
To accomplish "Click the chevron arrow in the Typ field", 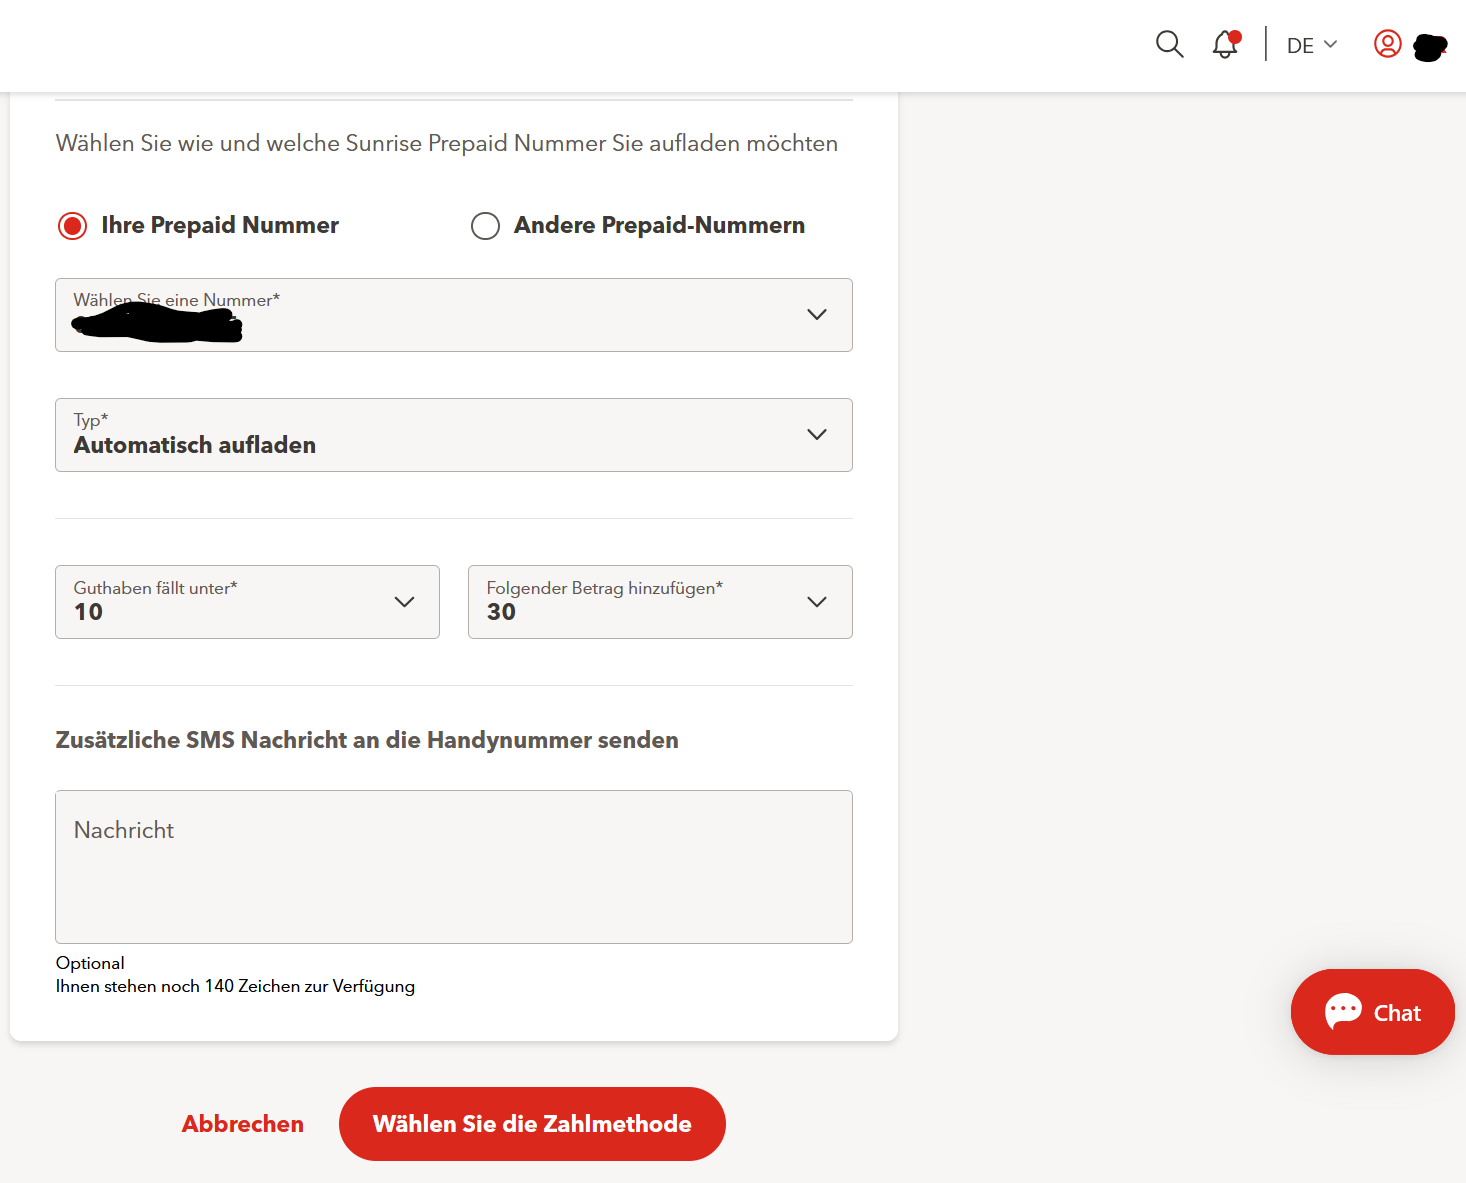I will coord(816,434).
